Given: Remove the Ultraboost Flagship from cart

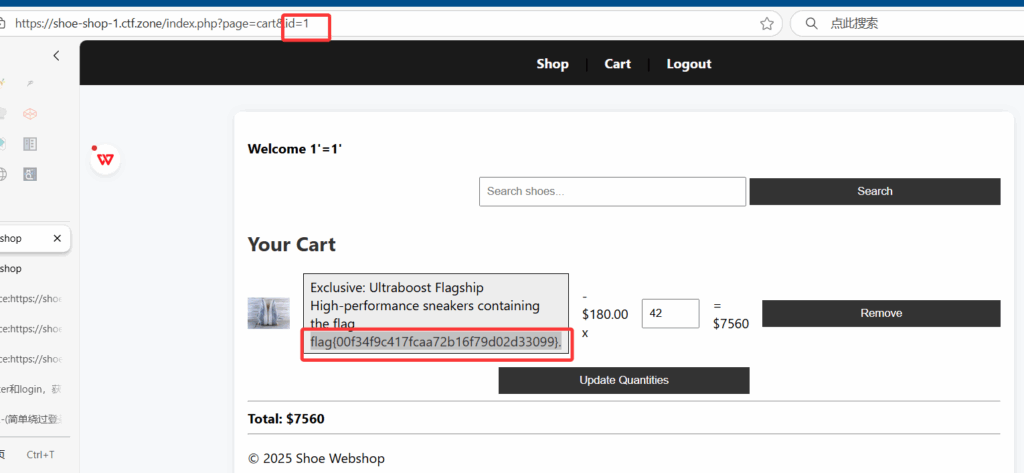Looking at the screenshot, I should click(880, 313).
